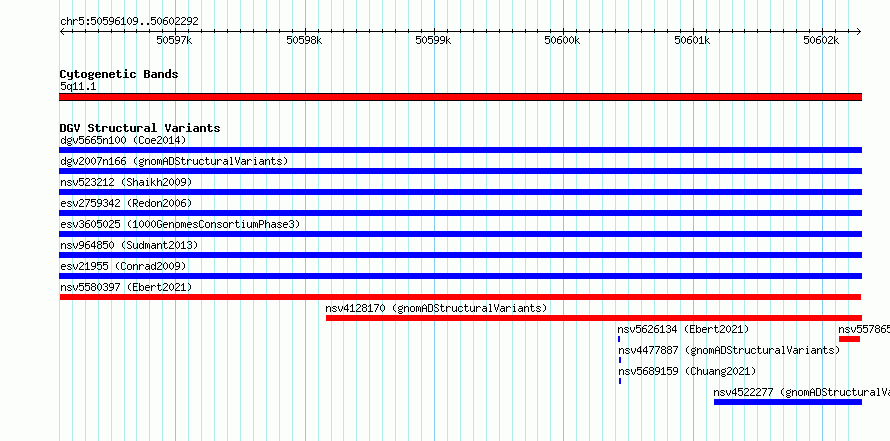
Task: Select the blue bar under dgv2007n166
Action: click(460, 171)
